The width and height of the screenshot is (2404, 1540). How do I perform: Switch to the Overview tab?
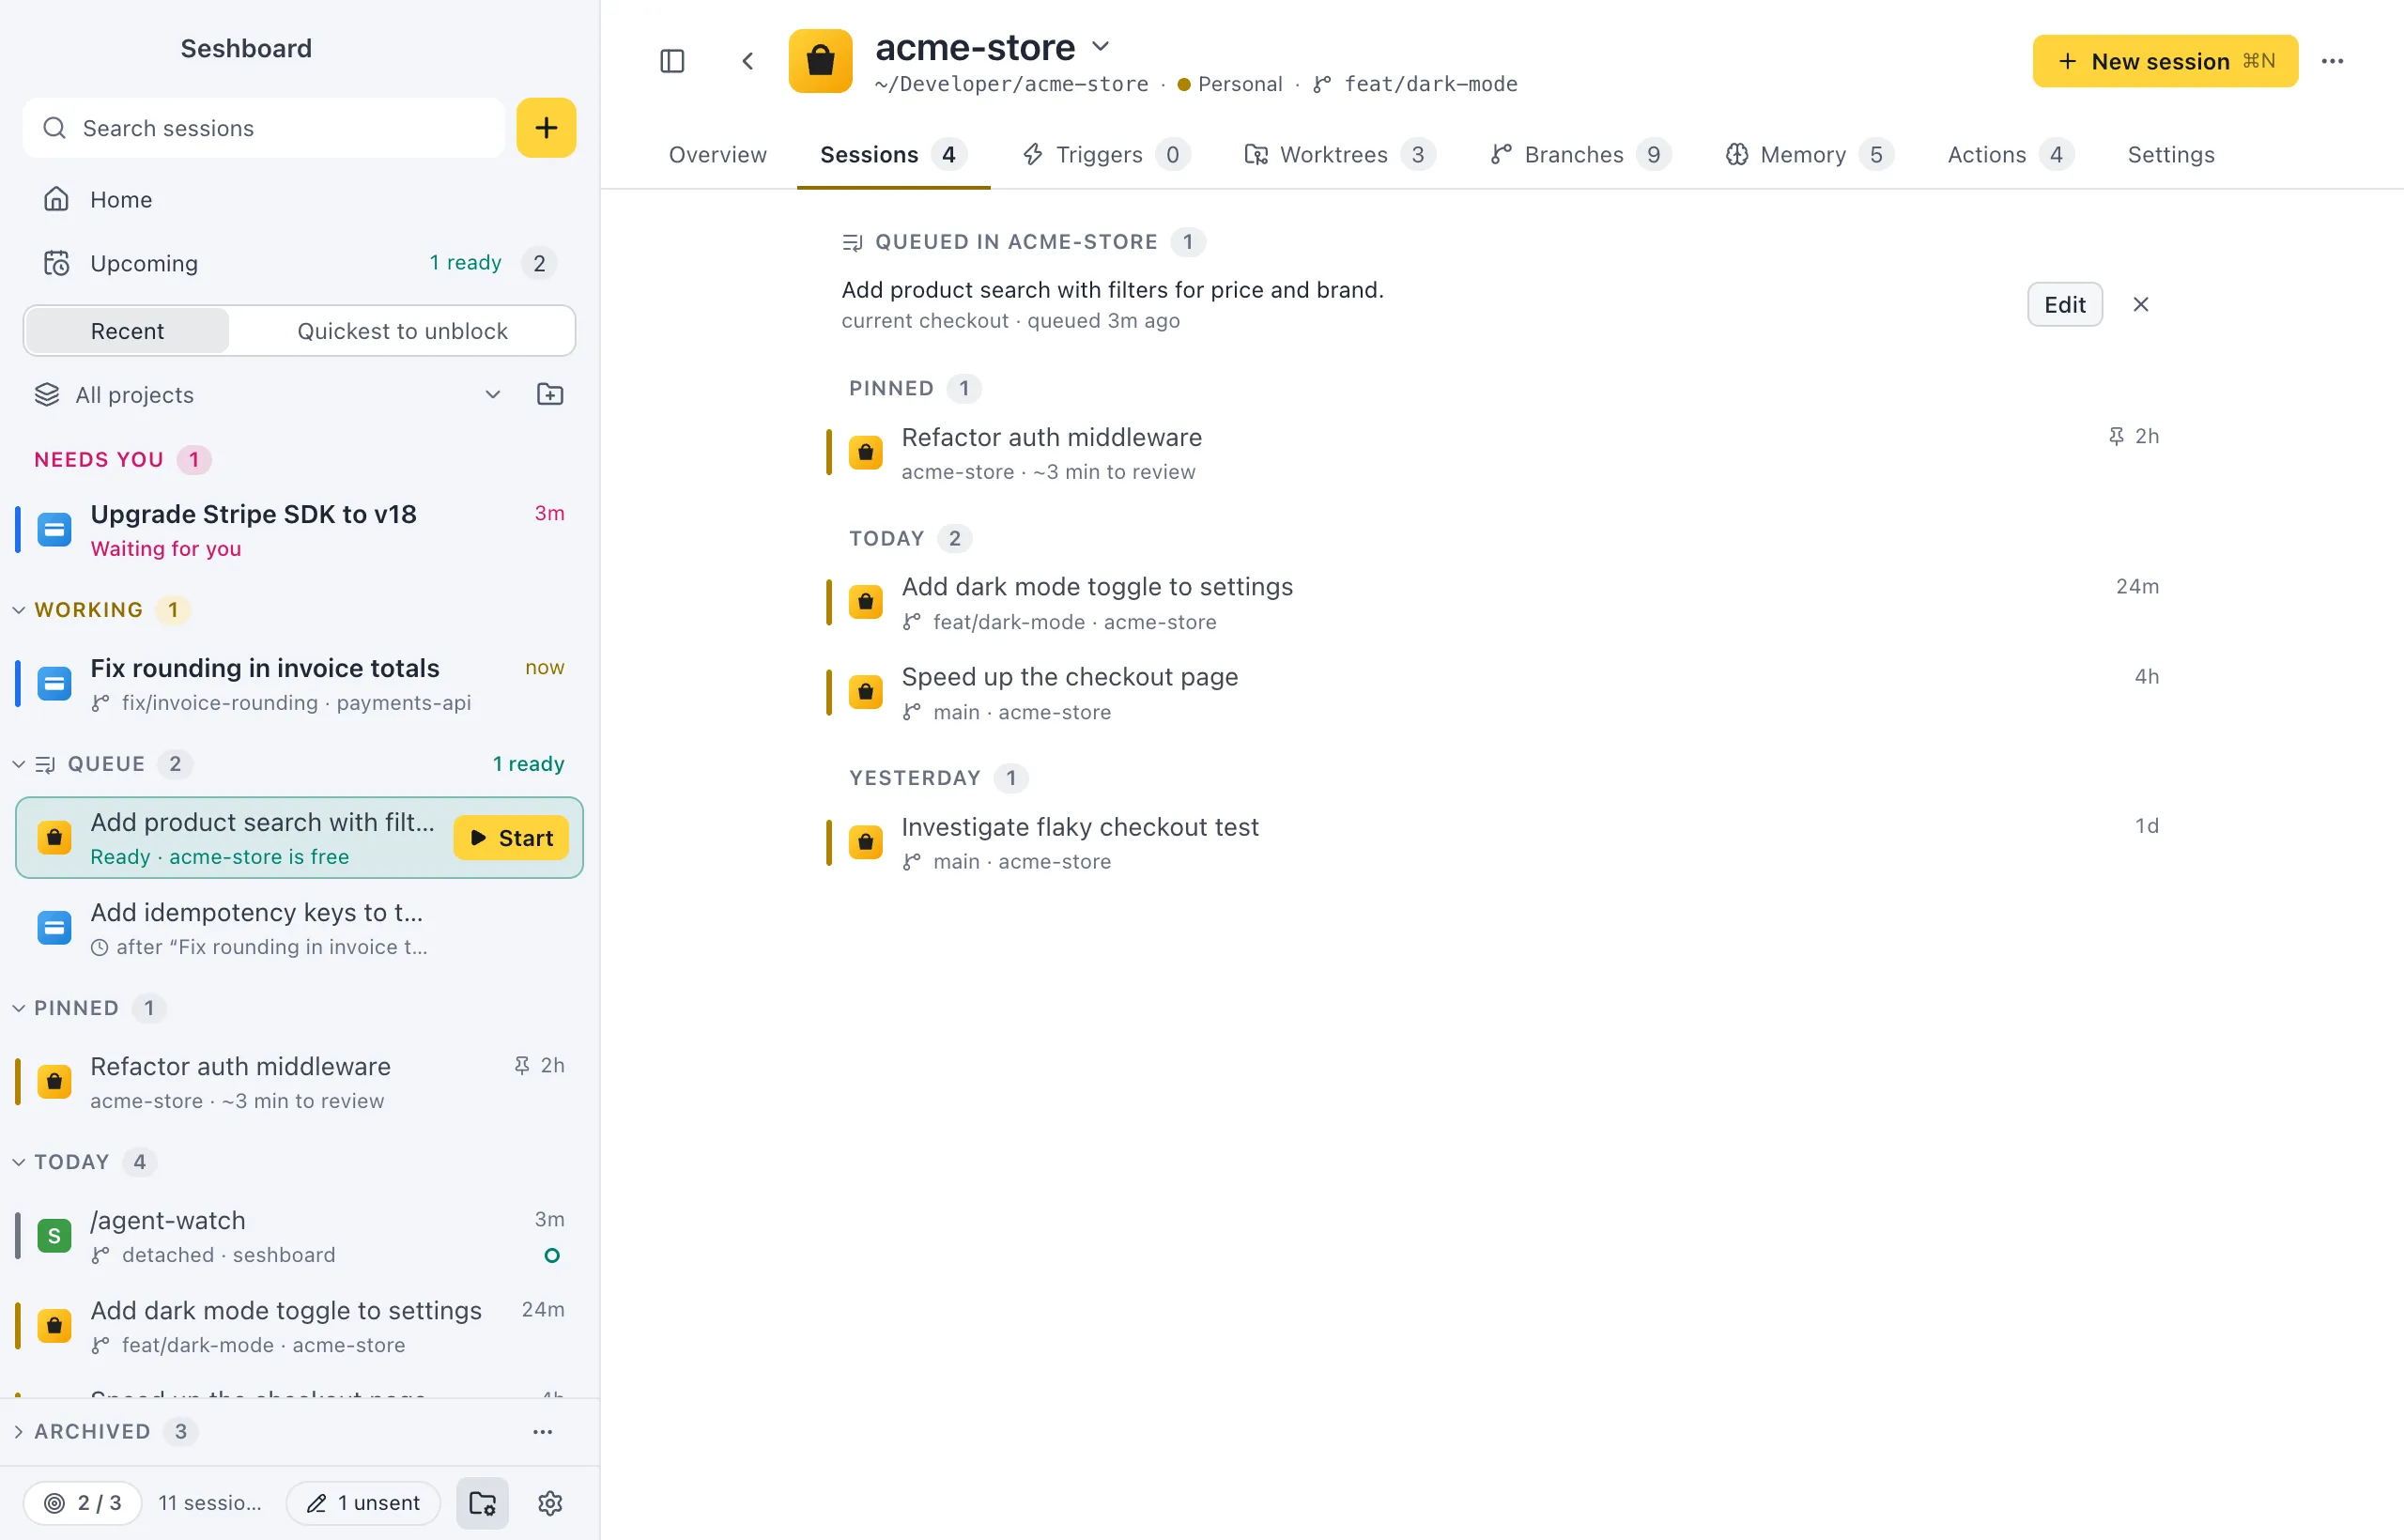coord(717,154)
